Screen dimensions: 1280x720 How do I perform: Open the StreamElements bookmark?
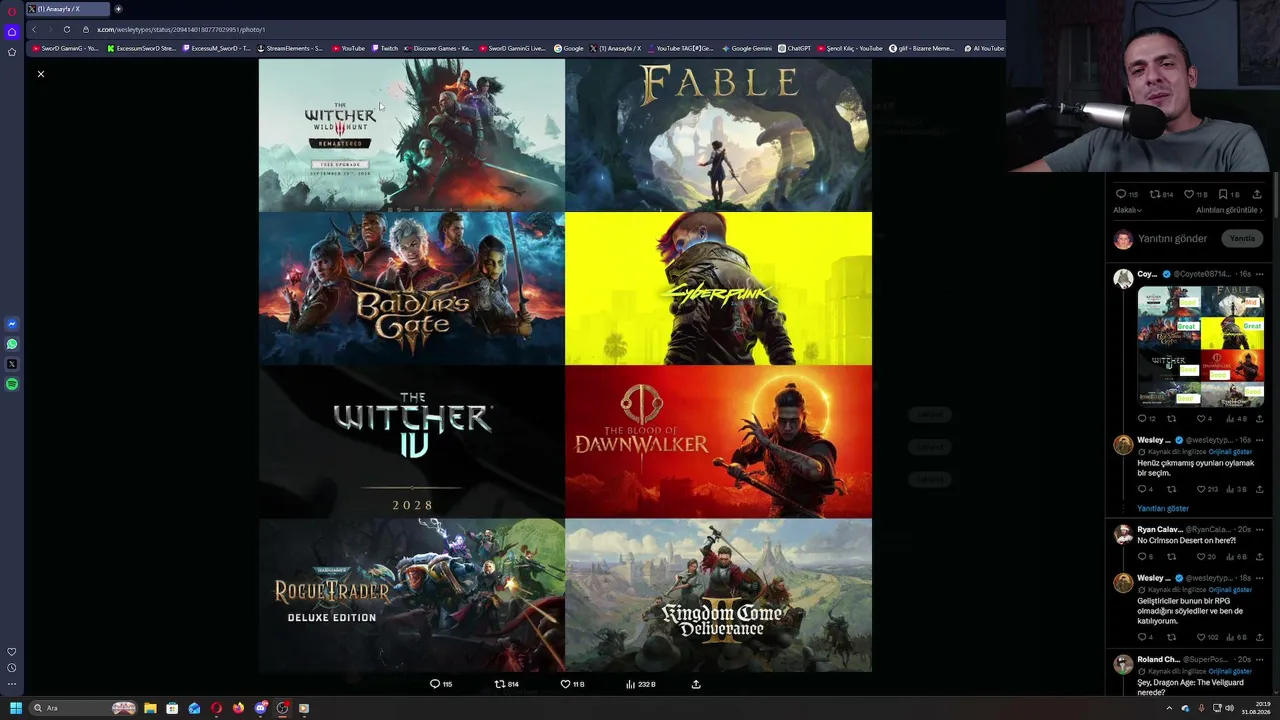click(290, 48)
